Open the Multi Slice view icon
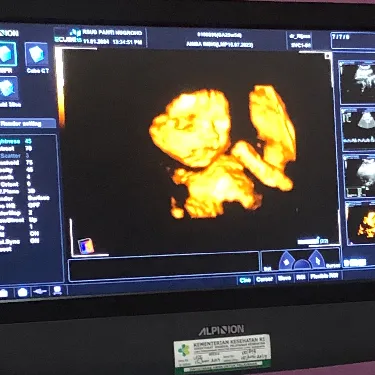Screen dimensions: 375x375 [8, 89]
